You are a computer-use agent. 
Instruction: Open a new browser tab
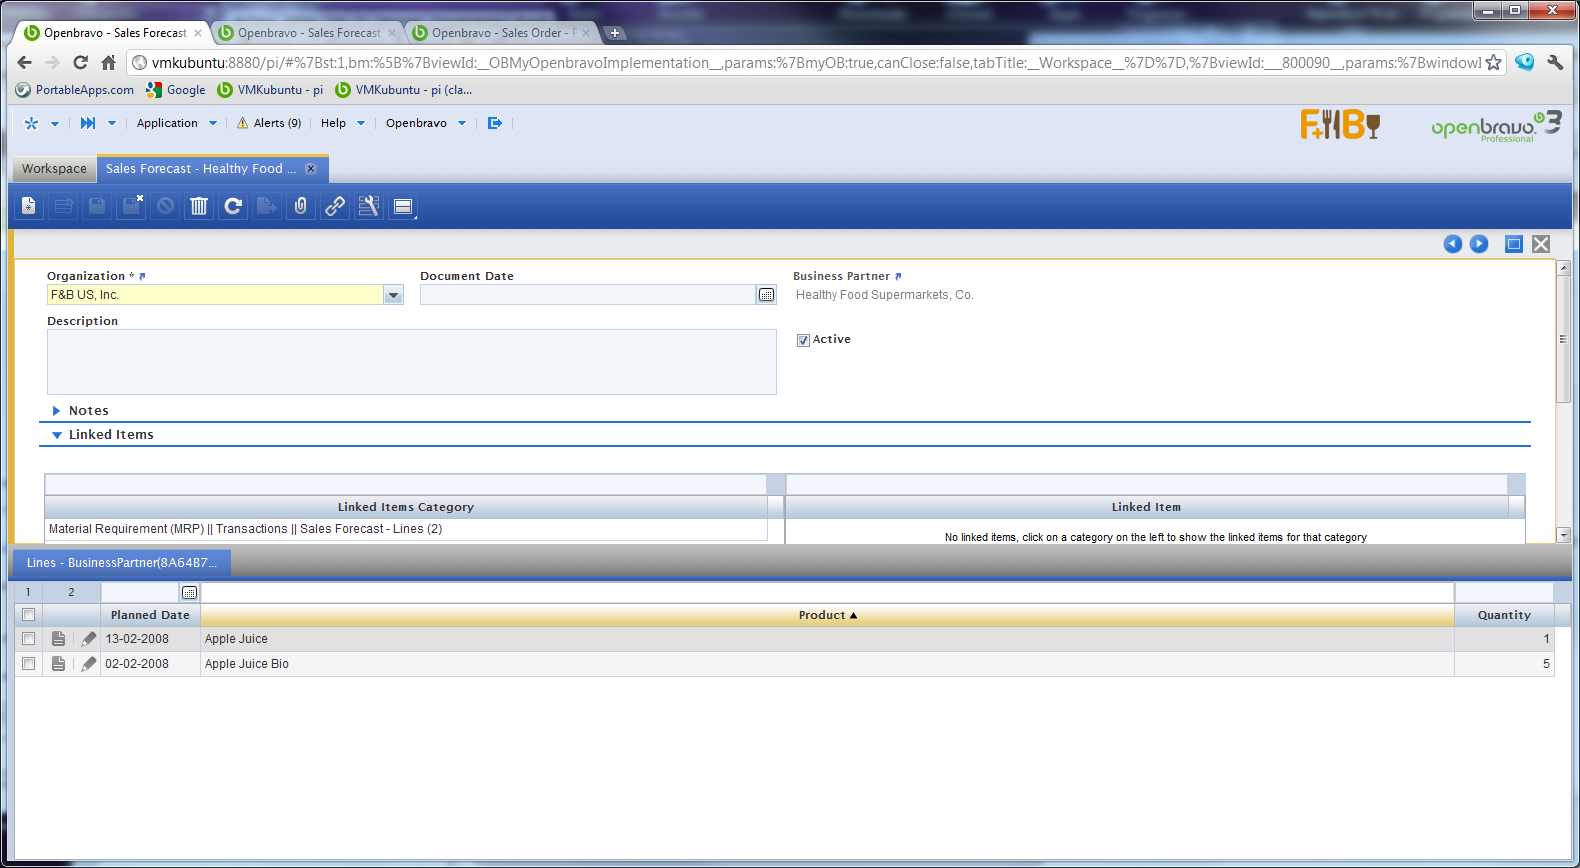click(615, 33)
